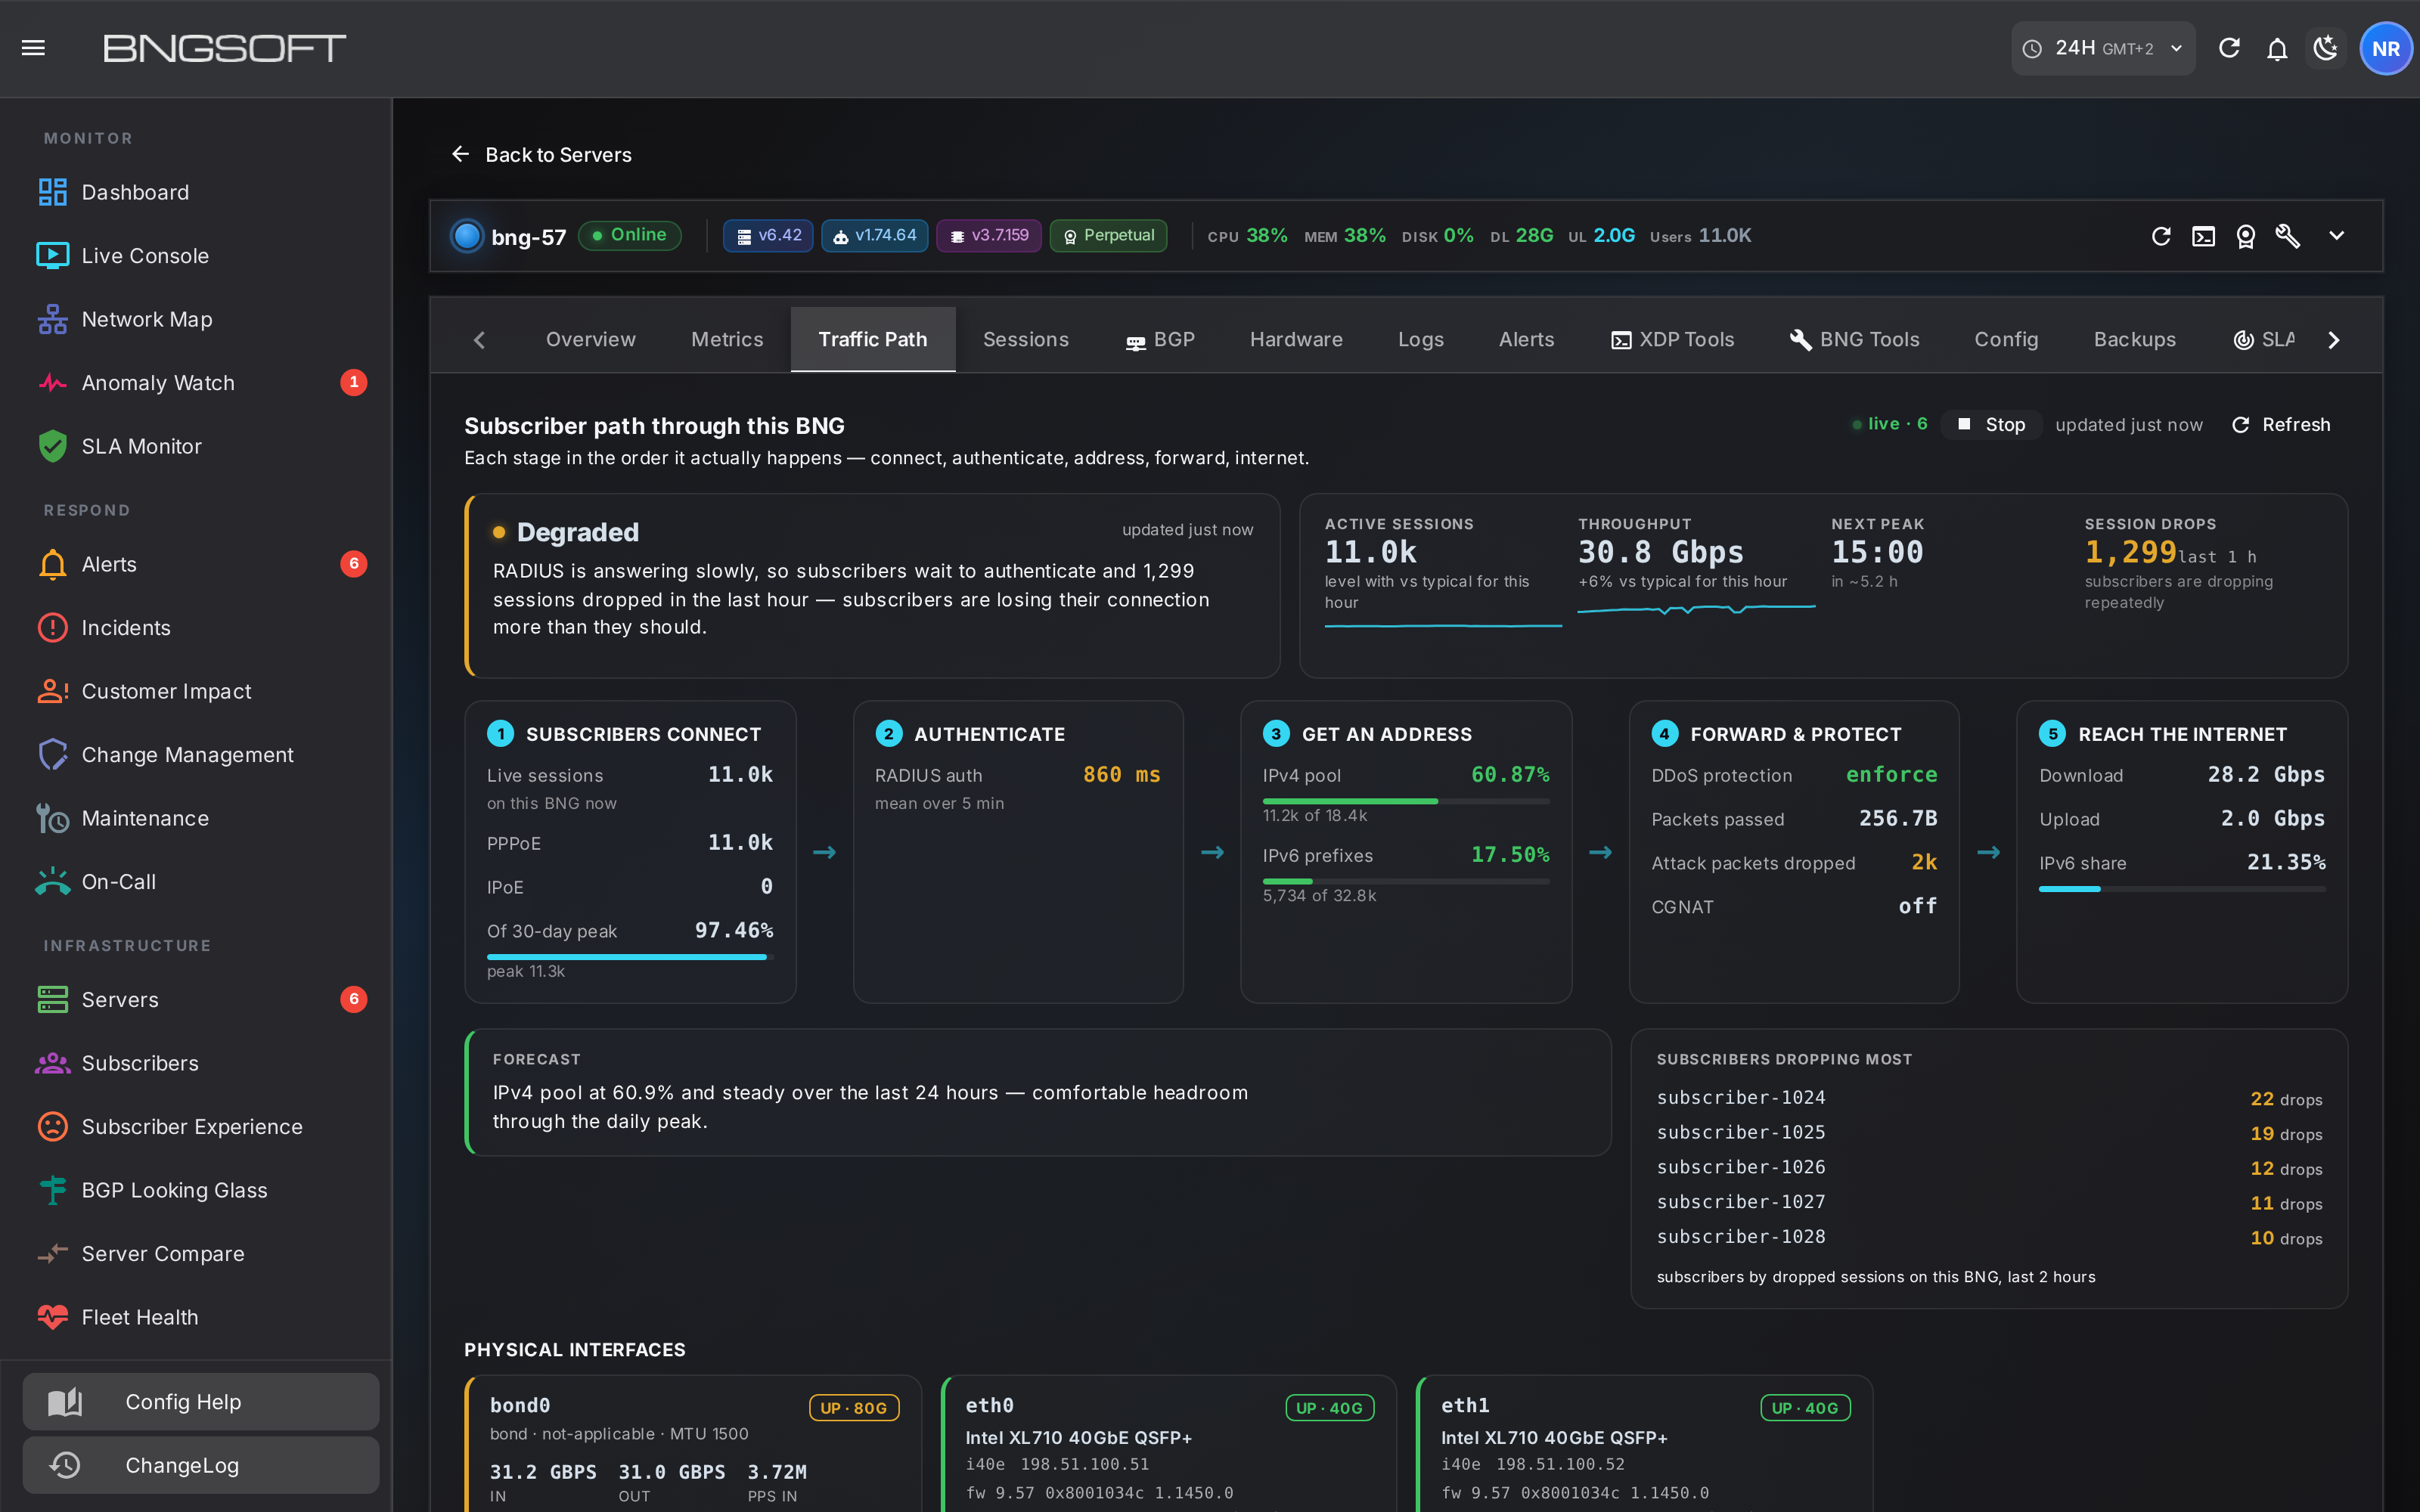Click v6.42 version badge
This screenshot has width=2420, height=1512.
tap(768, 236)
